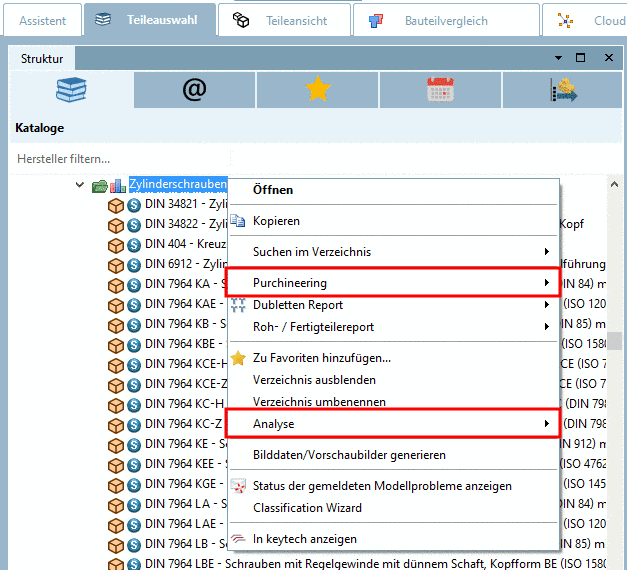This screenshot has height=570, width=627.
Task: Click the box icon of DIN 7964 KA
Action: (116, 285)
